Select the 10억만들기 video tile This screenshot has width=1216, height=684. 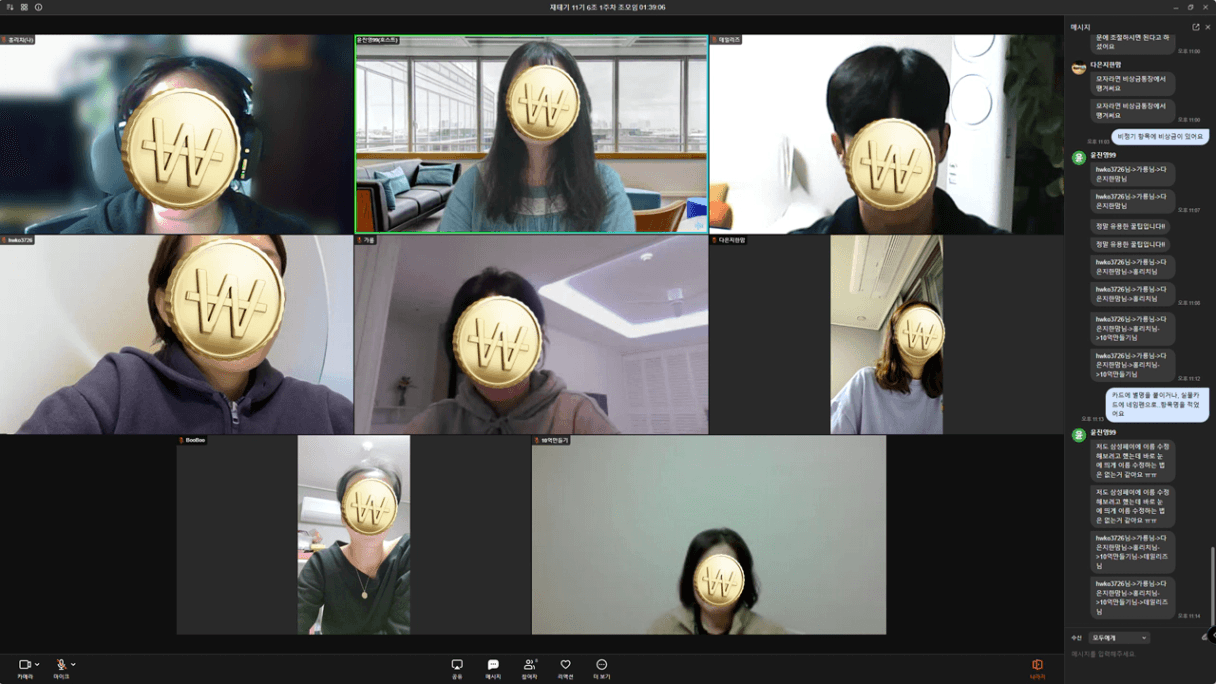click(x=708, y=534)
